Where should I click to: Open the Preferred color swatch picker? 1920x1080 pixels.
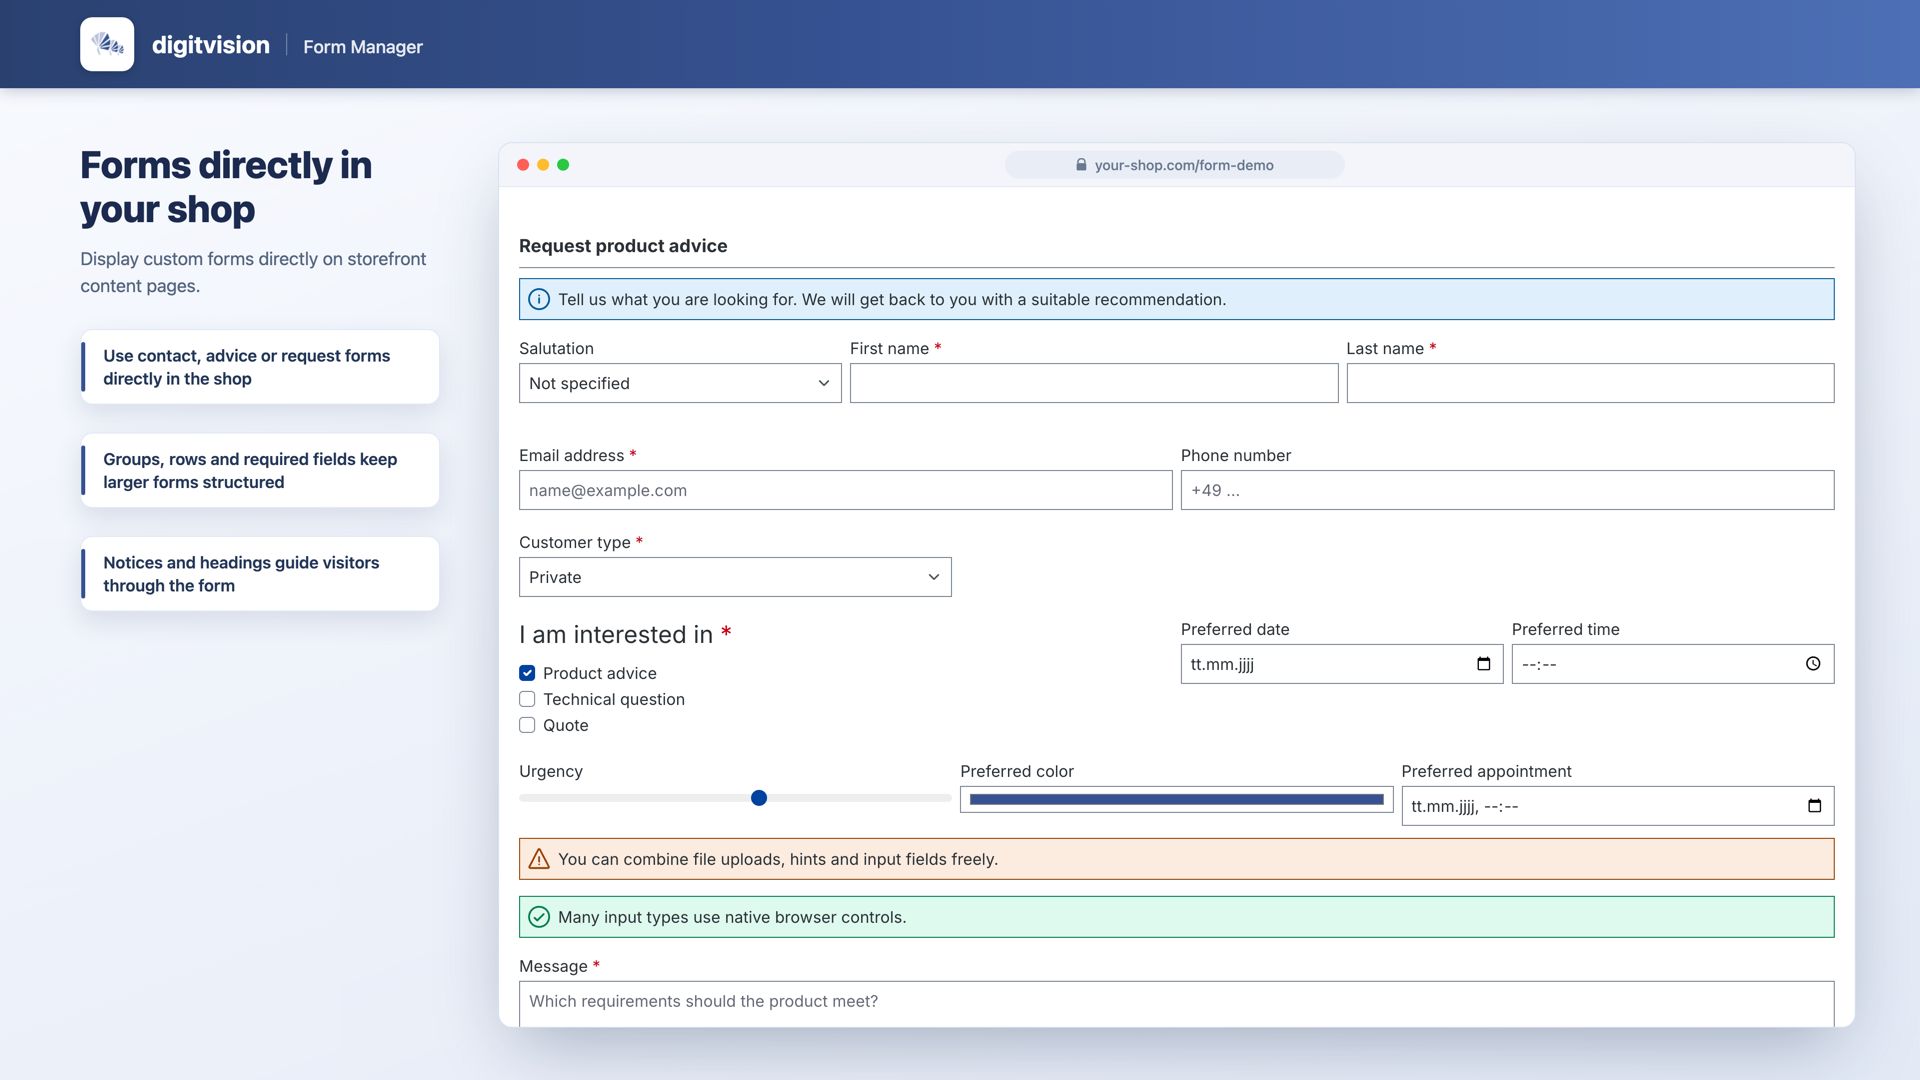tap(1176, 799)
